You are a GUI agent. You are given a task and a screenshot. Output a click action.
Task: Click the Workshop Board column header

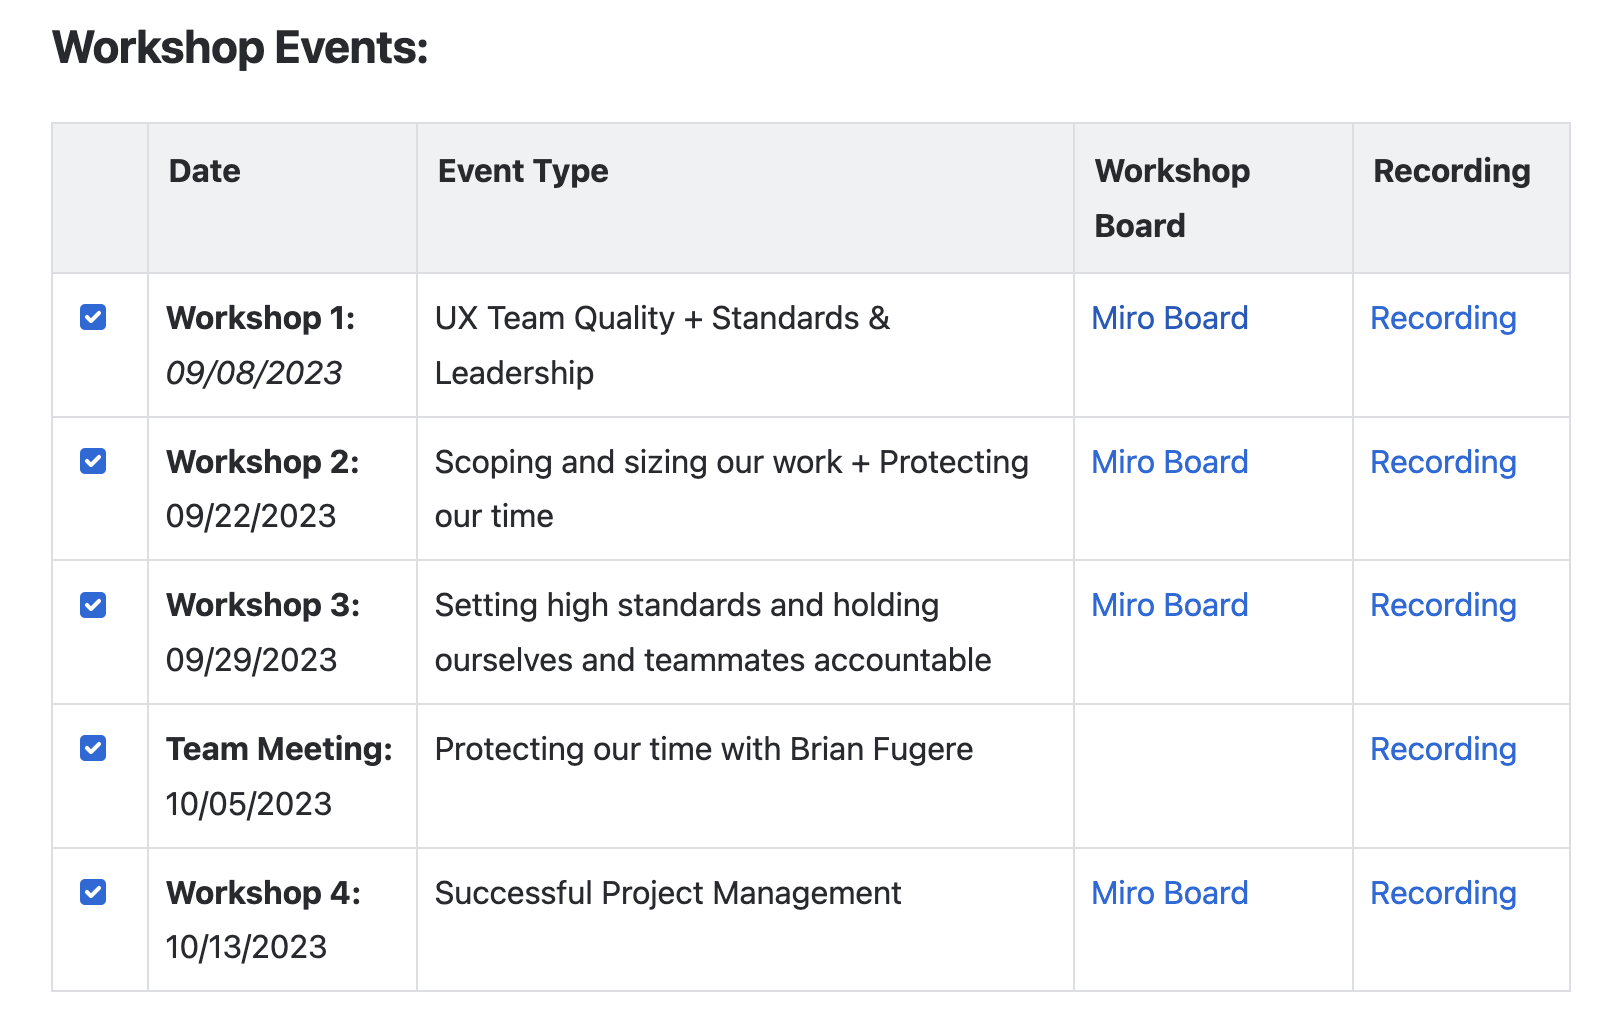[1172, 198]
